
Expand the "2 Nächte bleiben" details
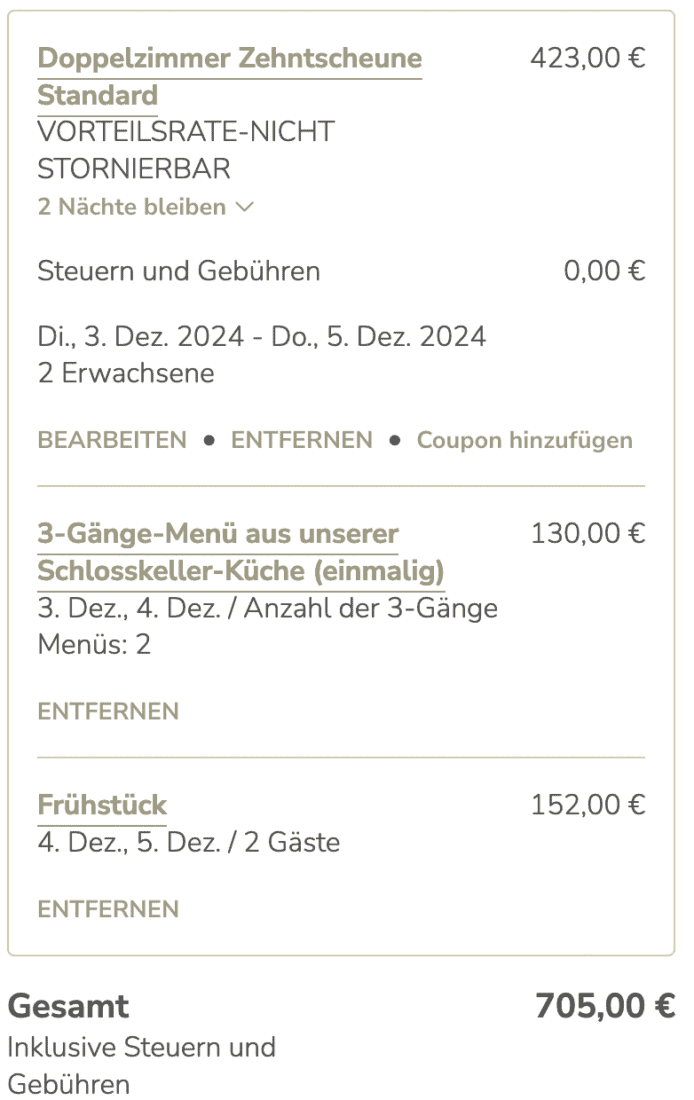coord(132,208)
